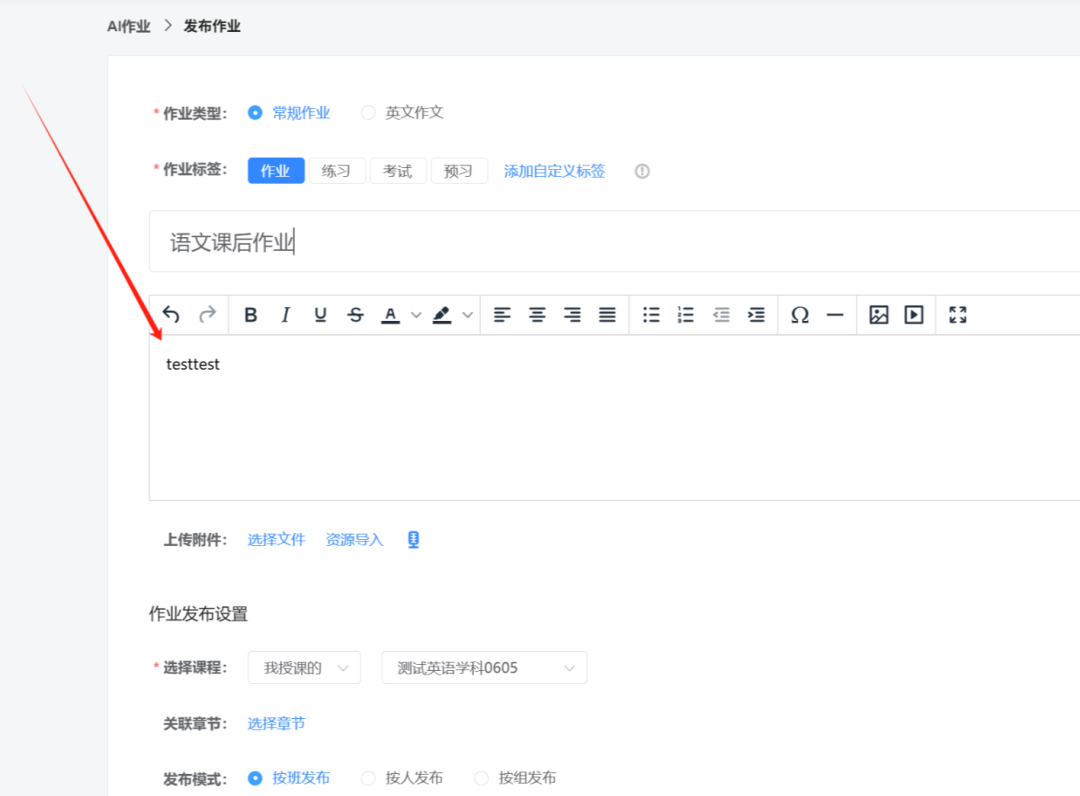Apply the font color A button
1080x796 pixels.
[391, 315]
